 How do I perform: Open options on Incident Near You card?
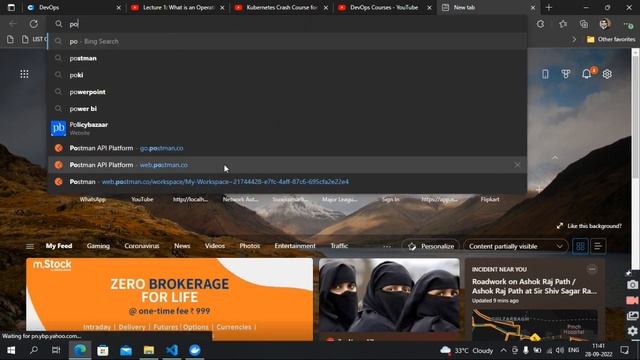click(592, 269)
